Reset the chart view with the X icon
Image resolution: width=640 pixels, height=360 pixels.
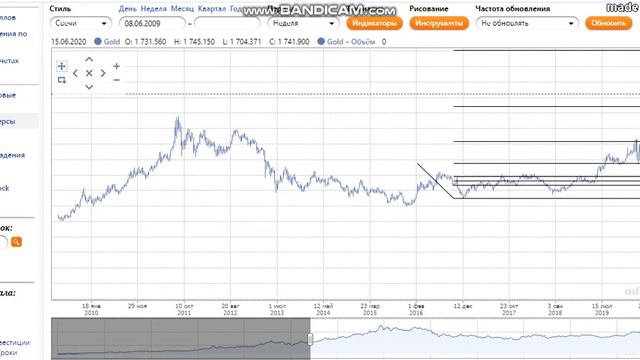click(x=89, y=73)
